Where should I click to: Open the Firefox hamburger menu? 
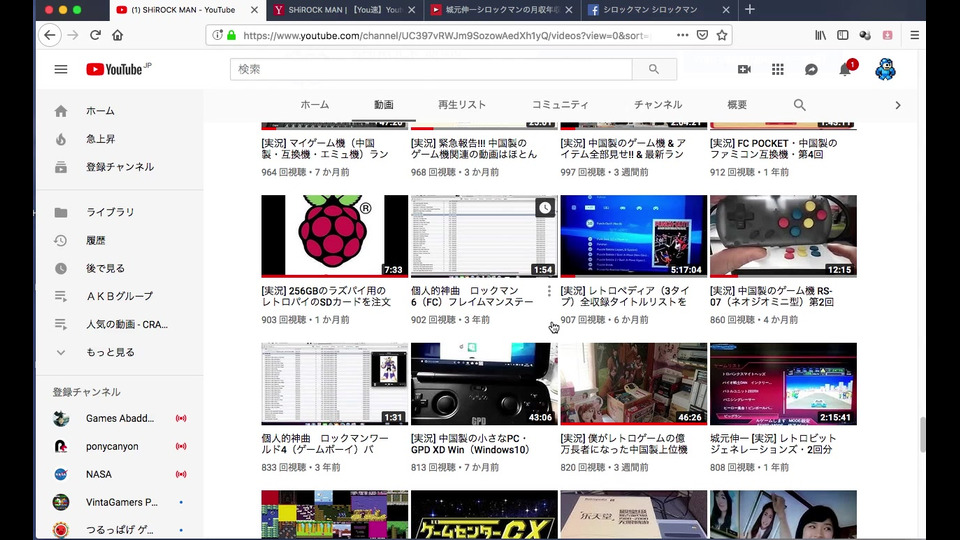point(915,35)
